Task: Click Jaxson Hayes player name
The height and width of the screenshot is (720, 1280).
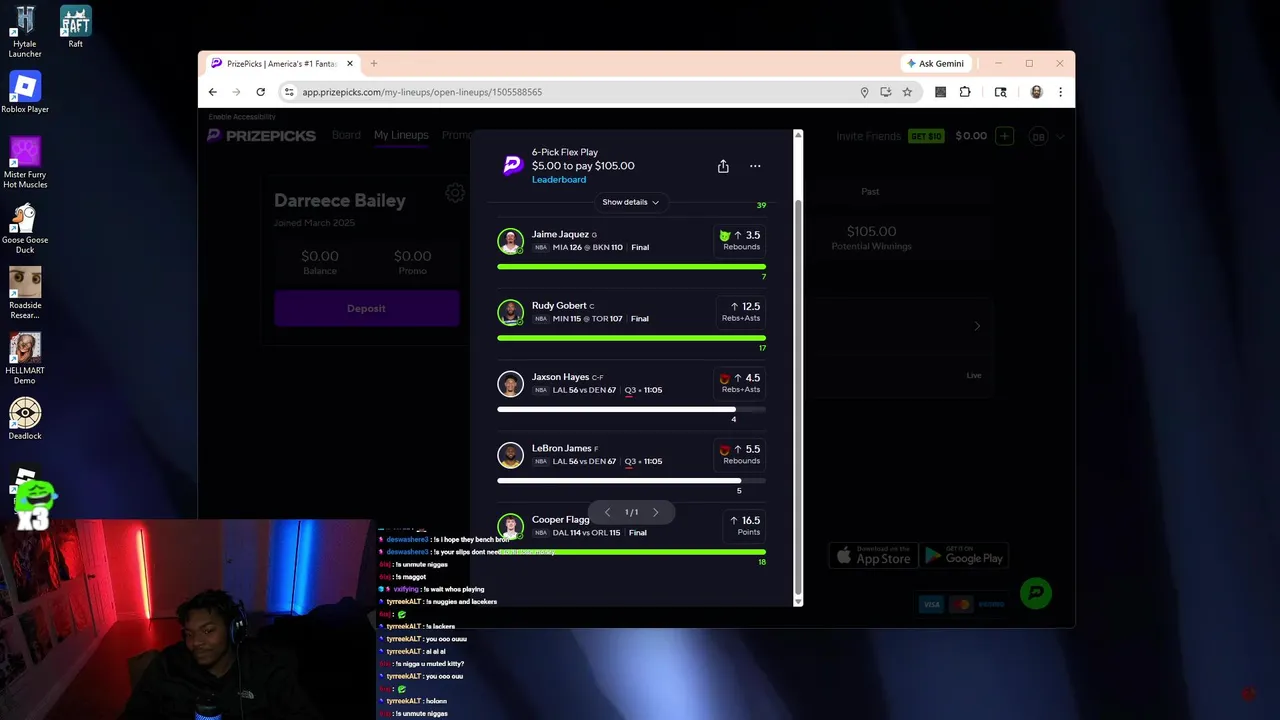Action: click(x=560, y=377)
